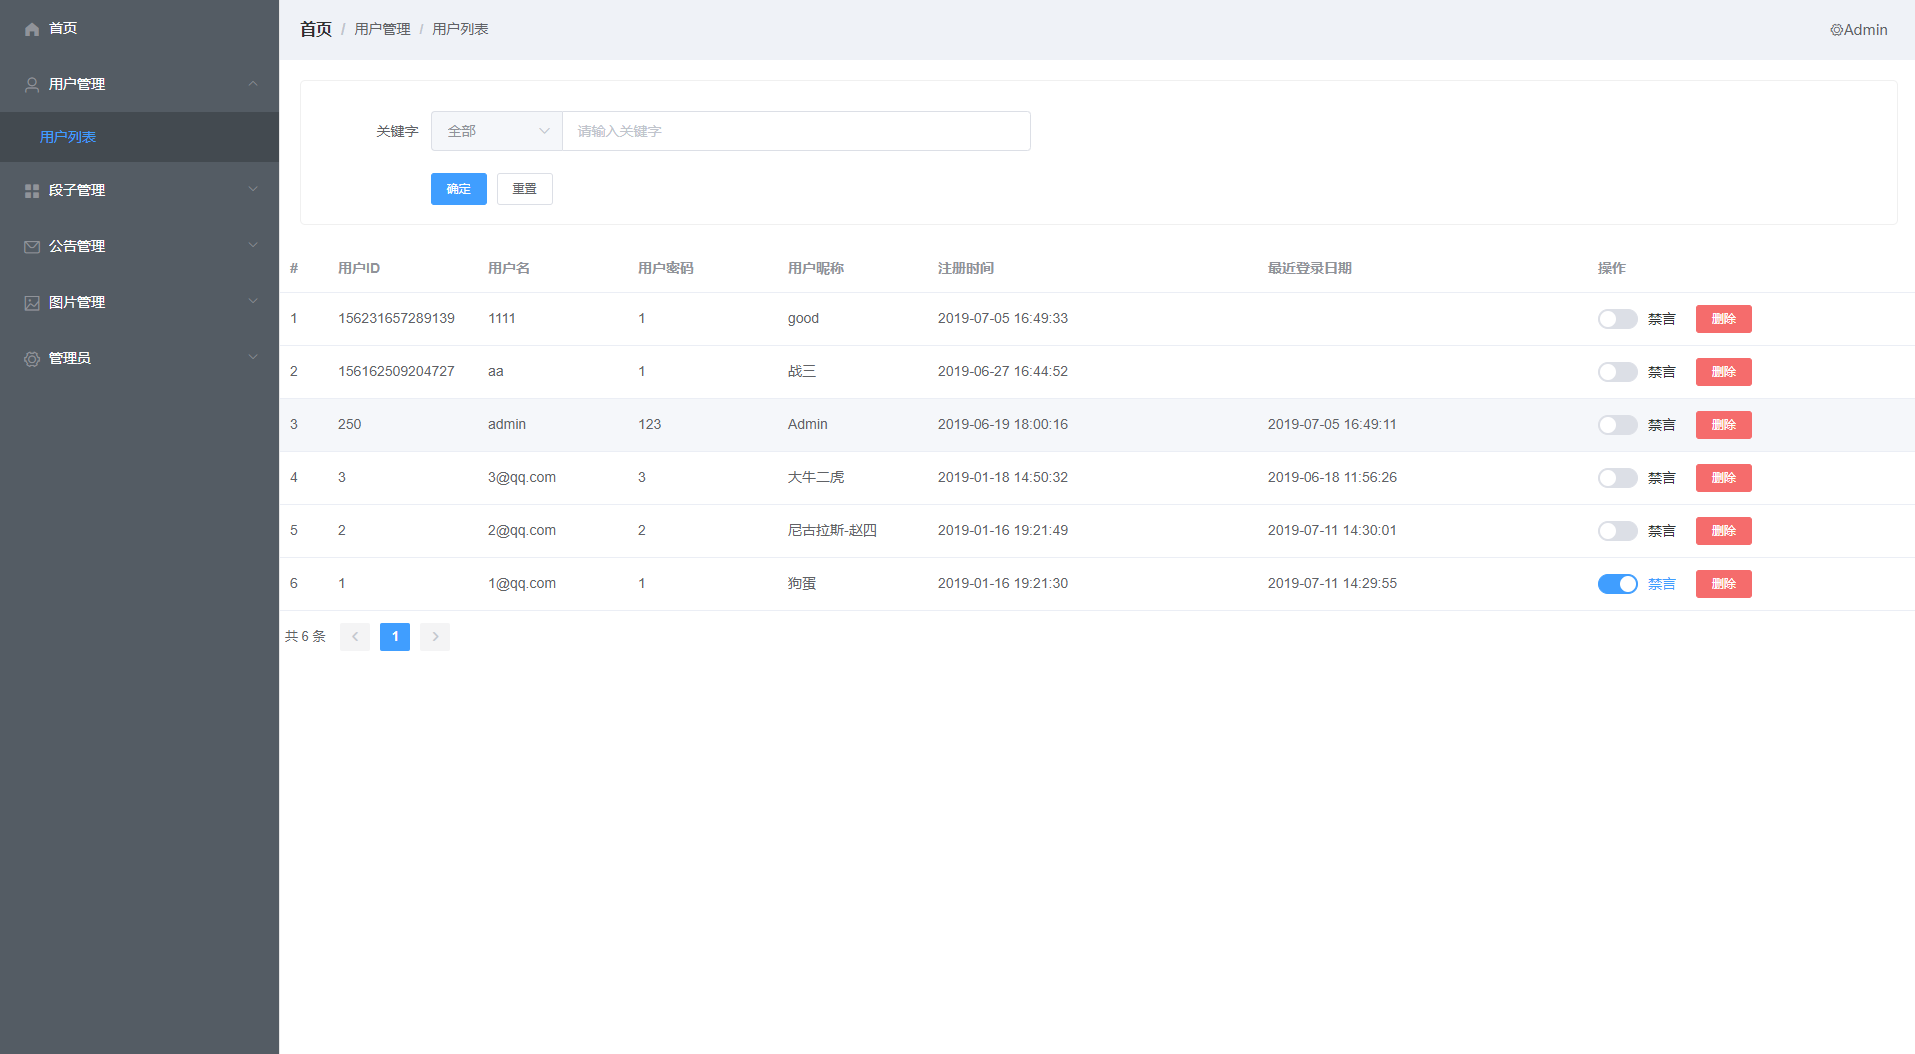Click the 管理员 gear icon
The image size is (1915, 1054).
32,359
